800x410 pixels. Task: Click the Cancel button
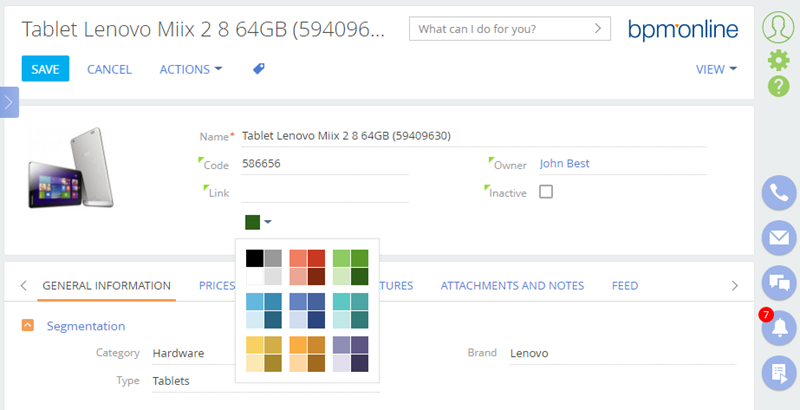[x=109, y=69]
